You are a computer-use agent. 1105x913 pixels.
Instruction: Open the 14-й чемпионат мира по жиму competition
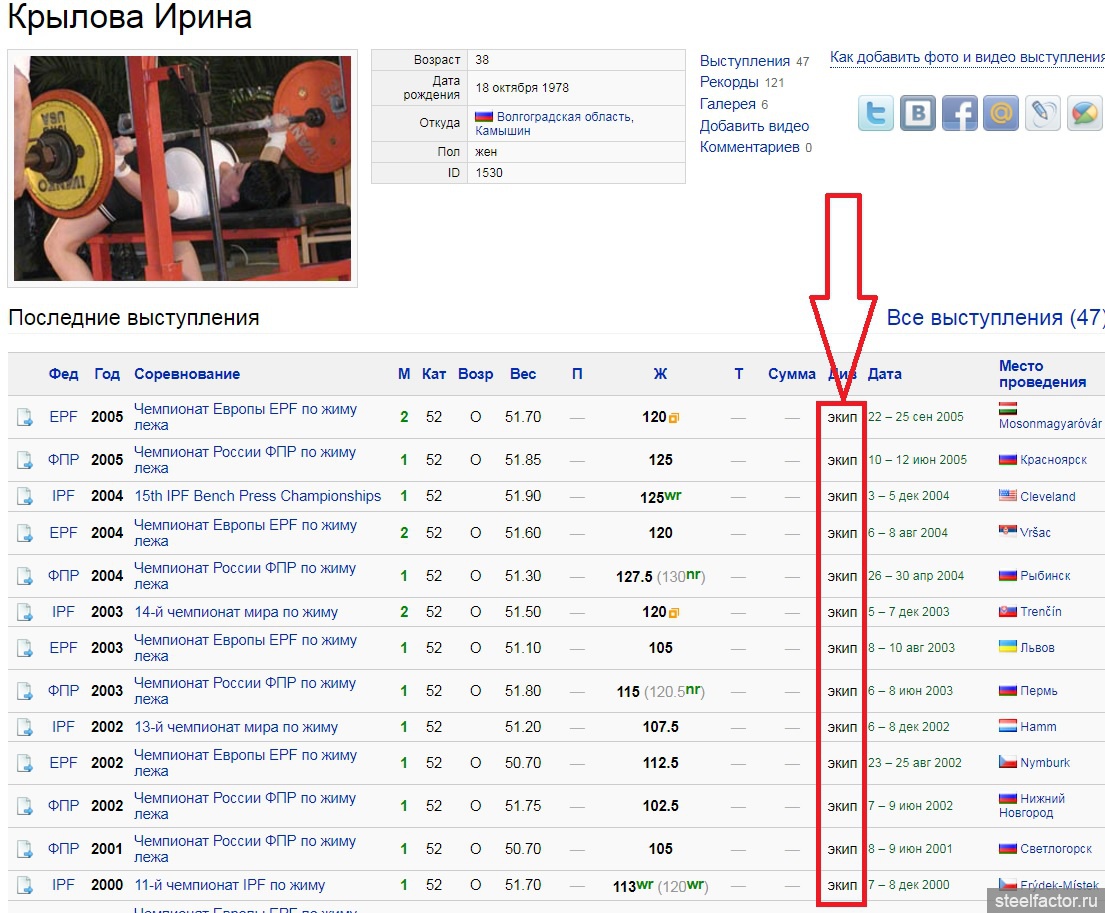236,612
